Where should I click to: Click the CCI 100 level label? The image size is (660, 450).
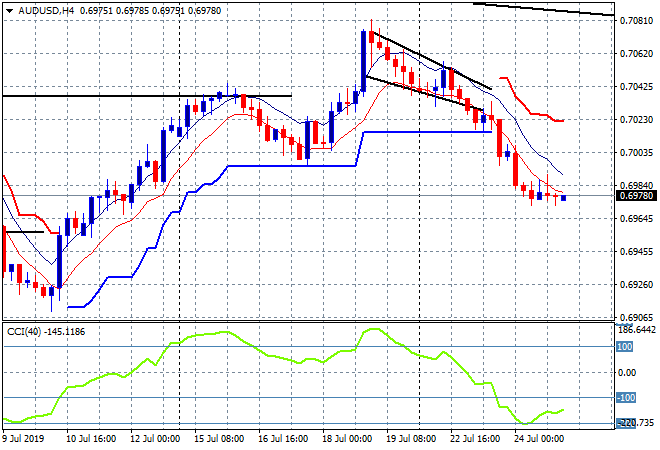pos(625,347)
